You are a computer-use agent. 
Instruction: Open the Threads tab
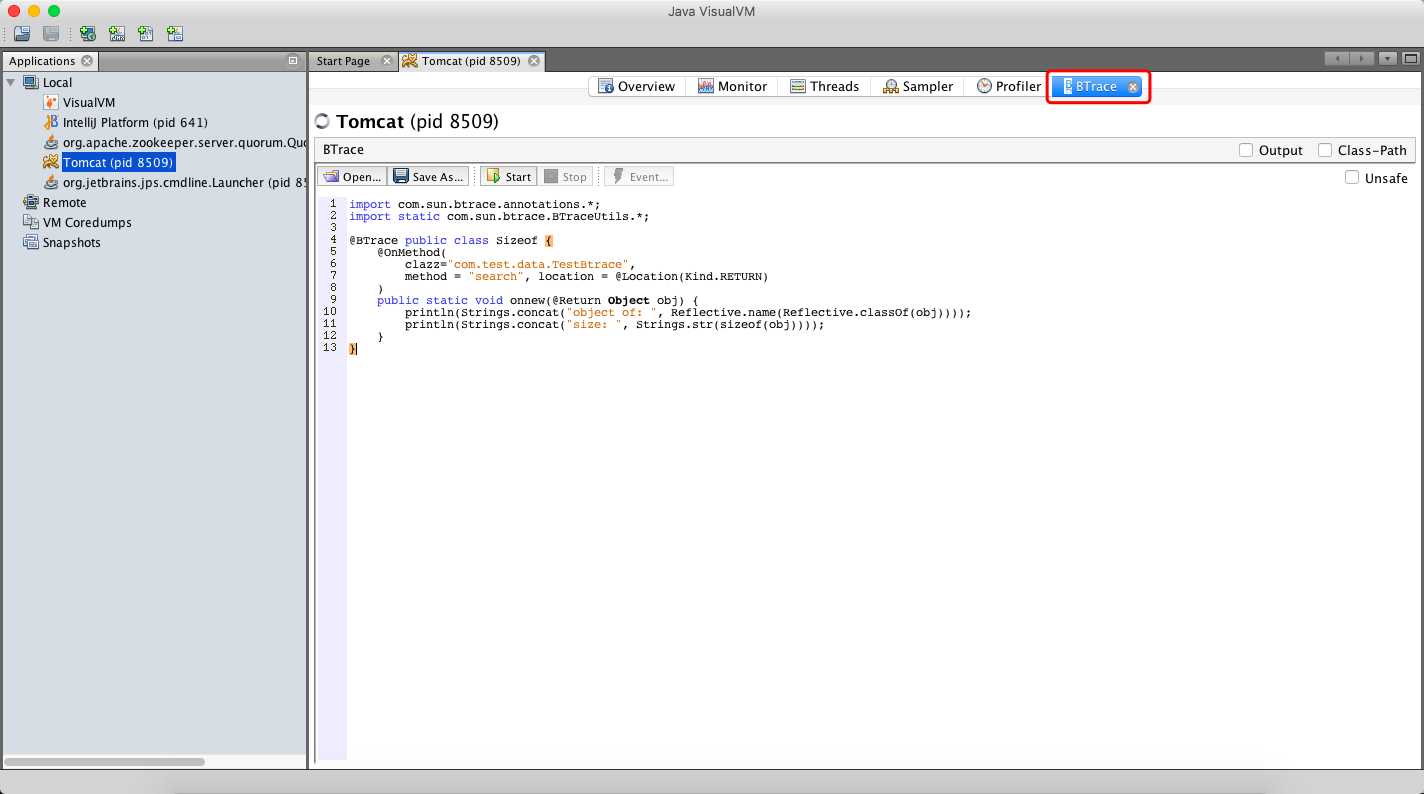coord(825,86)
